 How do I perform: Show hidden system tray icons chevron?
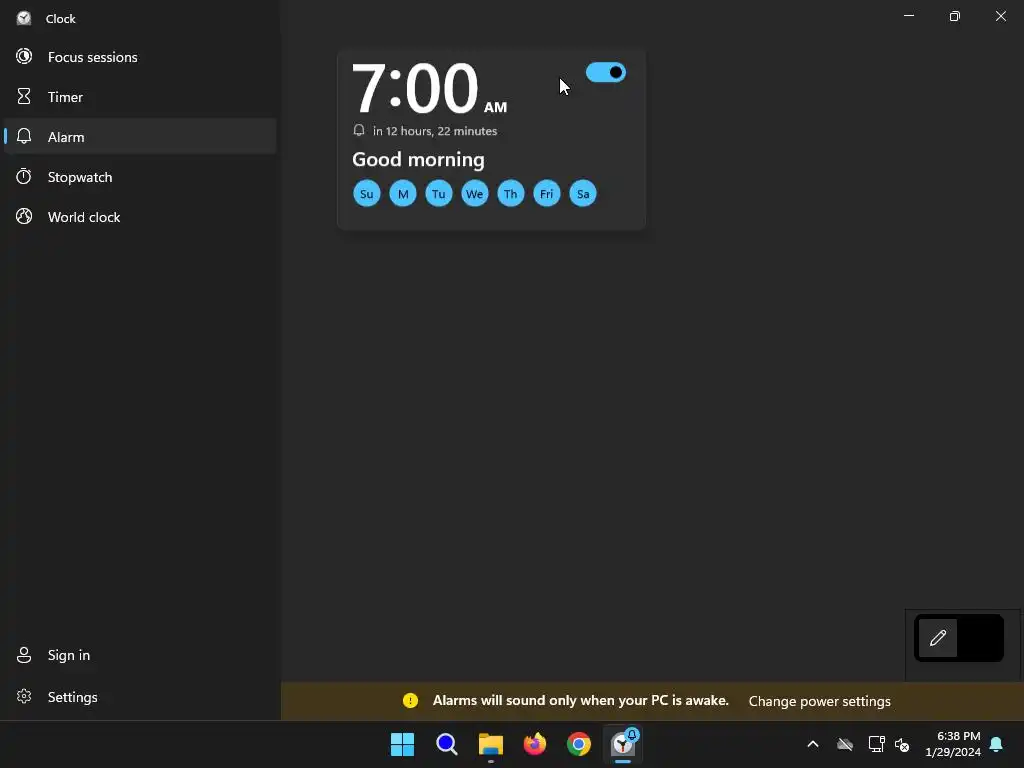tap(813, 744)
